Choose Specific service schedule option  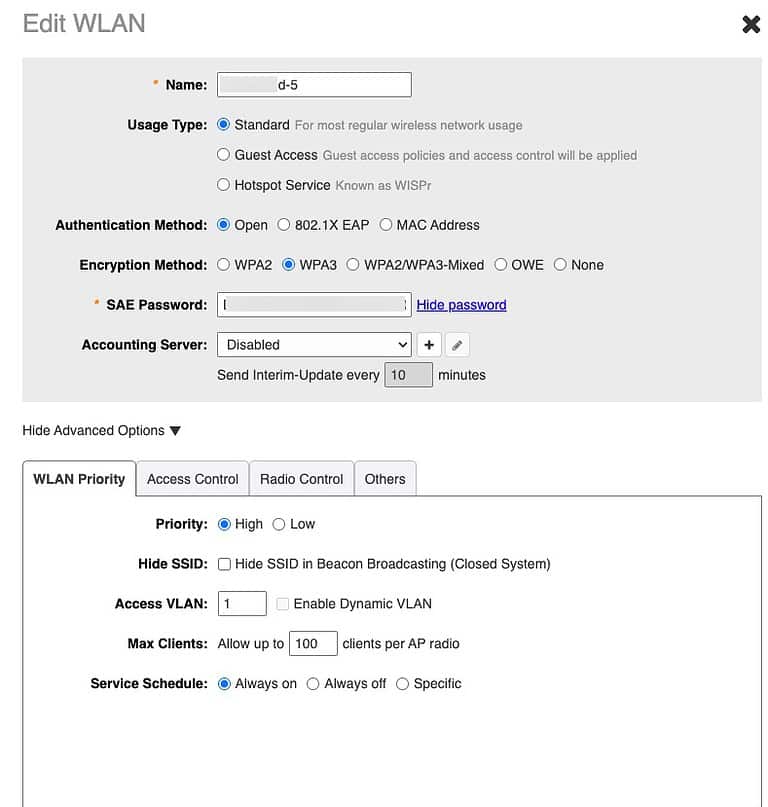(x=402, y=684)
